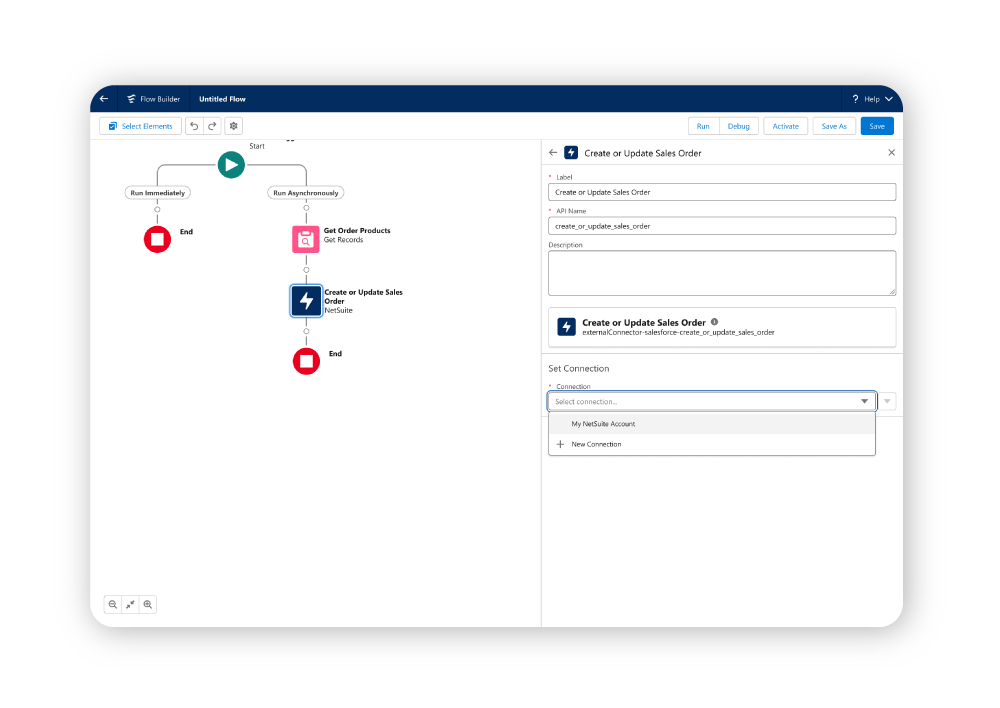The width and height of the screenshot is (1000, 708).
Task: Fit the flow to view
Action: (130, 605)
